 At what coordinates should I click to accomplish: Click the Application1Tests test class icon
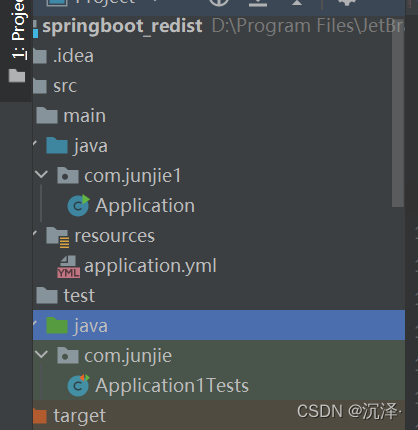coord(78,385)
